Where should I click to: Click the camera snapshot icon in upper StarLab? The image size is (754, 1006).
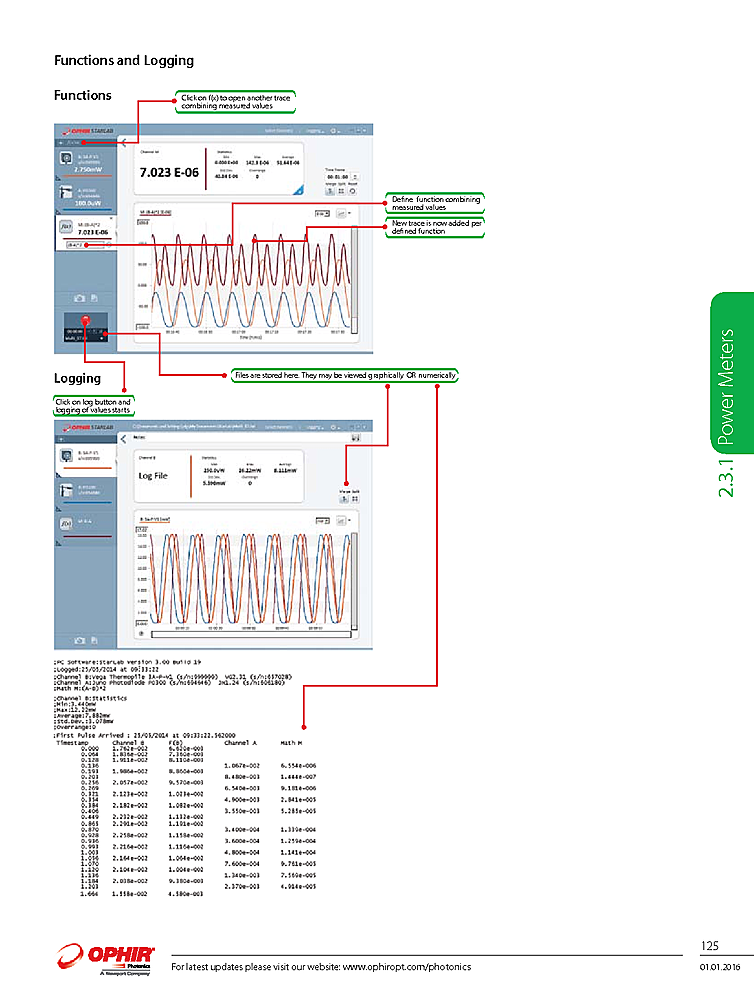coord(79,298)
